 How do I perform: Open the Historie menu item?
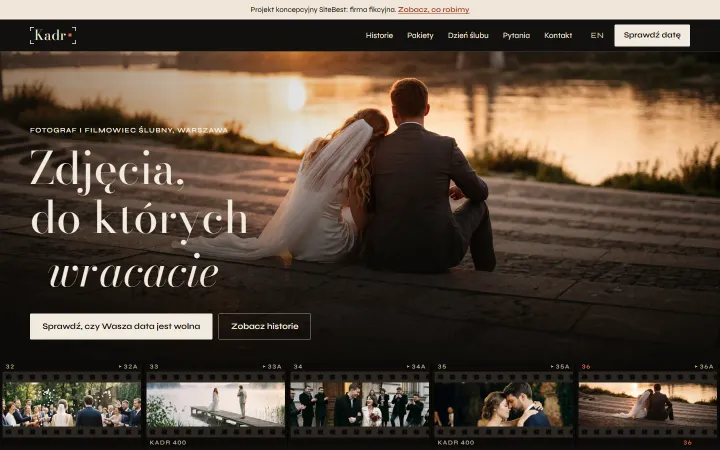tap(379, 35)
